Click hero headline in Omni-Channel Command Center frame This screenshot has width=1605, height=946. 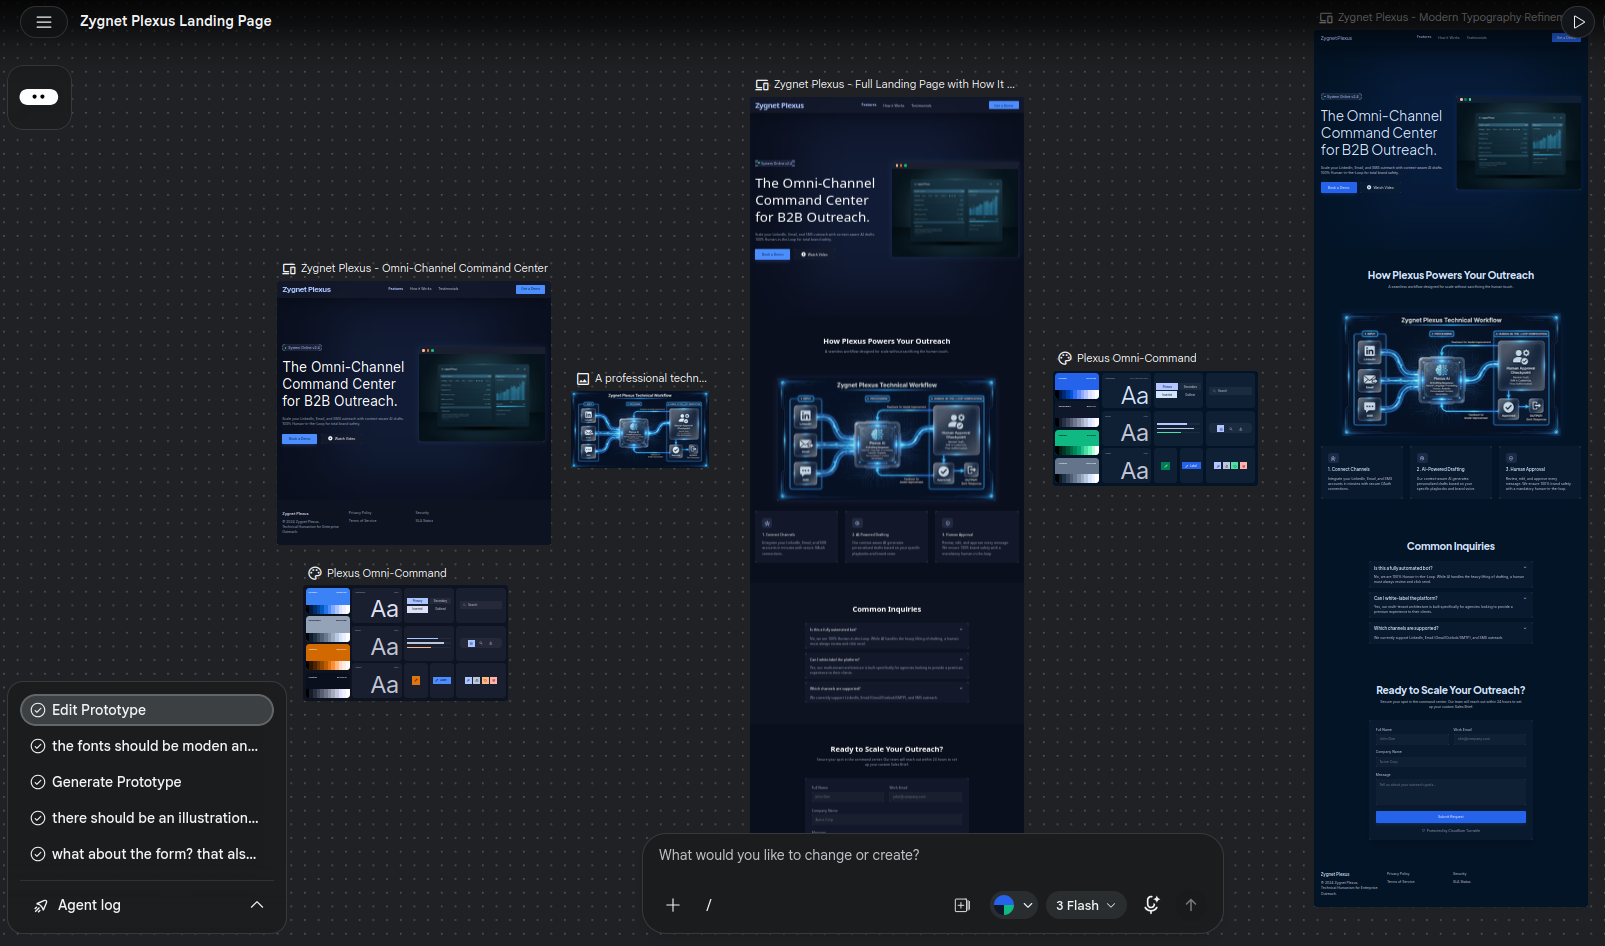343,384
